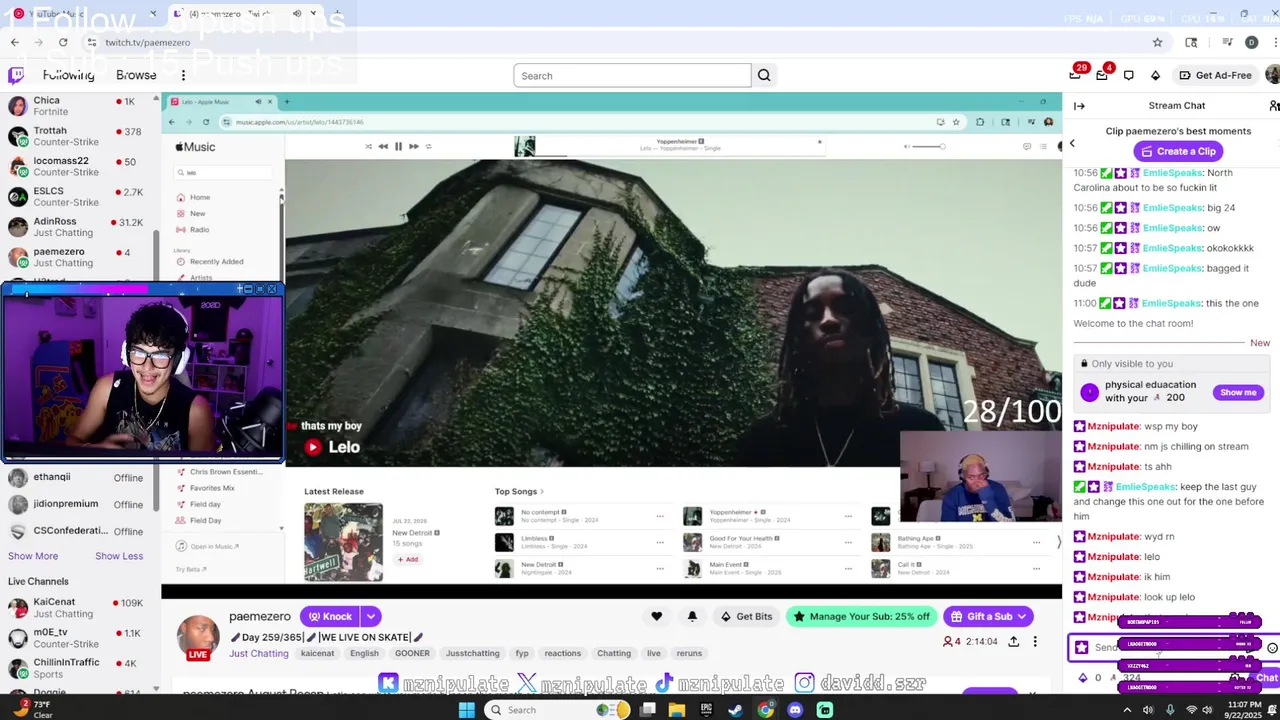Open the AdinRoss channel in sidebar
Screen dimensions: 1280x720
tap(78, 227)
